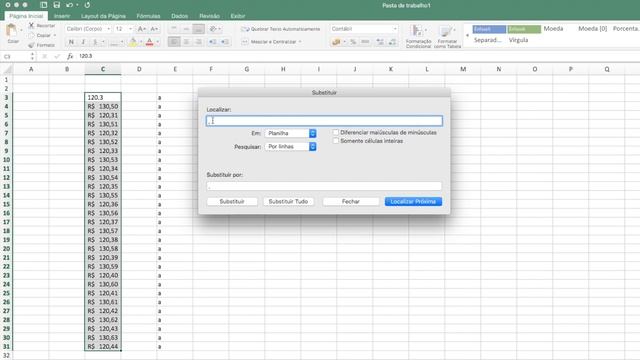This screenshot has width=640, height=360.
Task: Click the Colar paste icon
Action: coord(12,31)
